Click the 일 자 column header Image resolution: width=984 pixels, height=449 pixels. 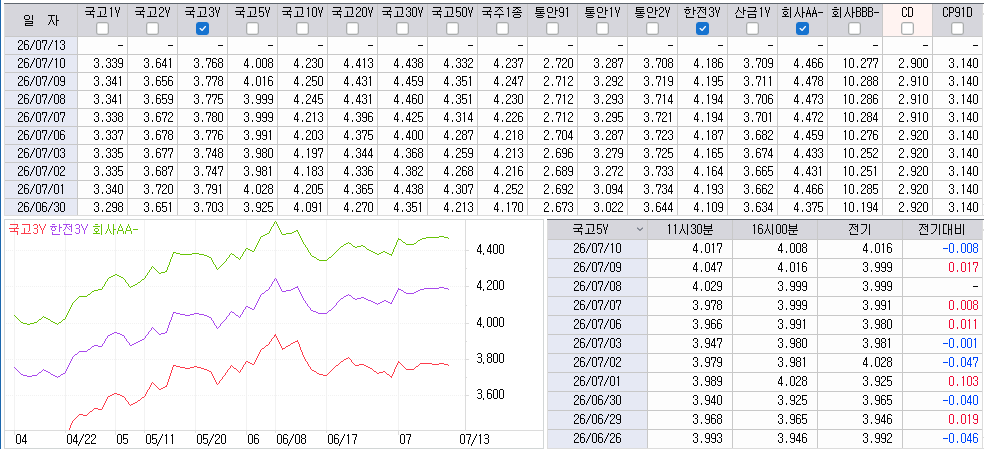pyautogui.click(x=40, y=19)
